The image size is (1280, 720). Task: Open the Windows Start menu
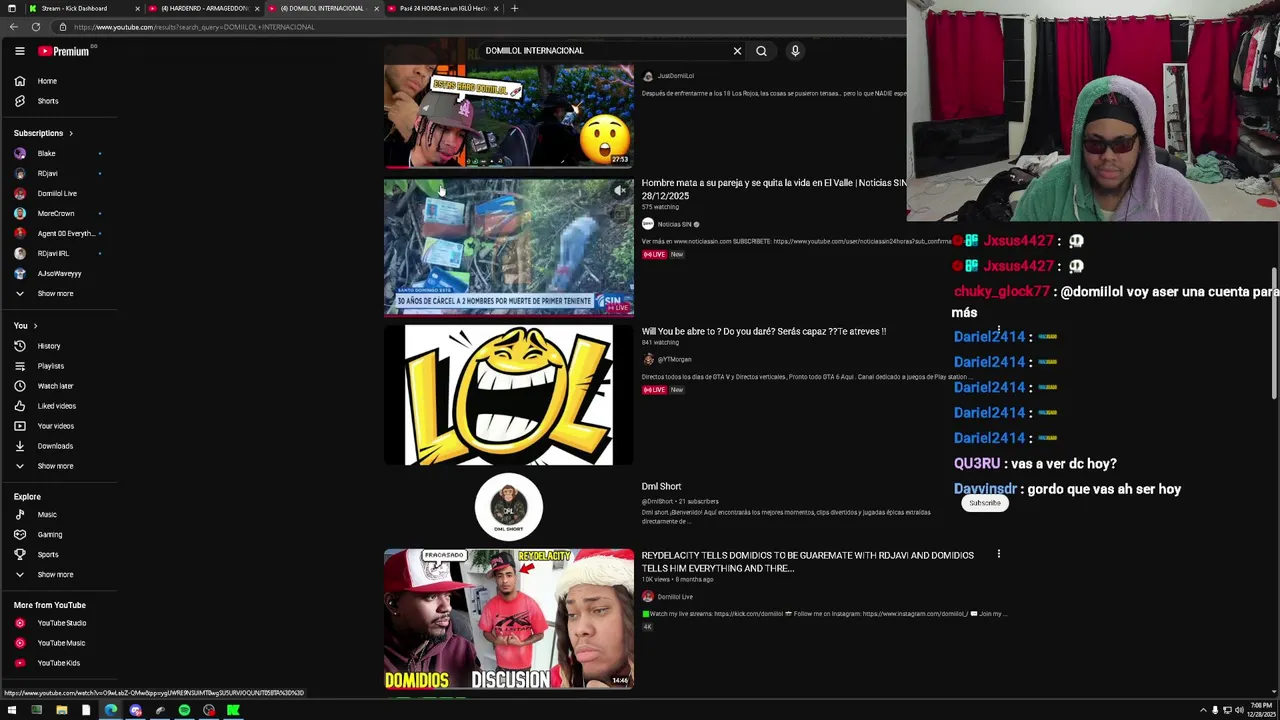coord(12,710)
